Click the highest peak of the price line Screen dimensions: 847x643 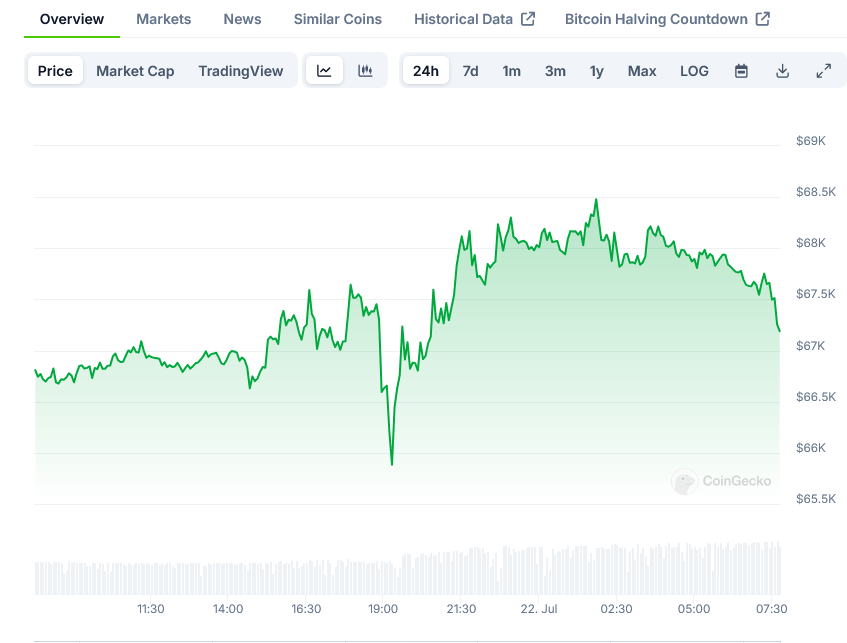(596, 199)
